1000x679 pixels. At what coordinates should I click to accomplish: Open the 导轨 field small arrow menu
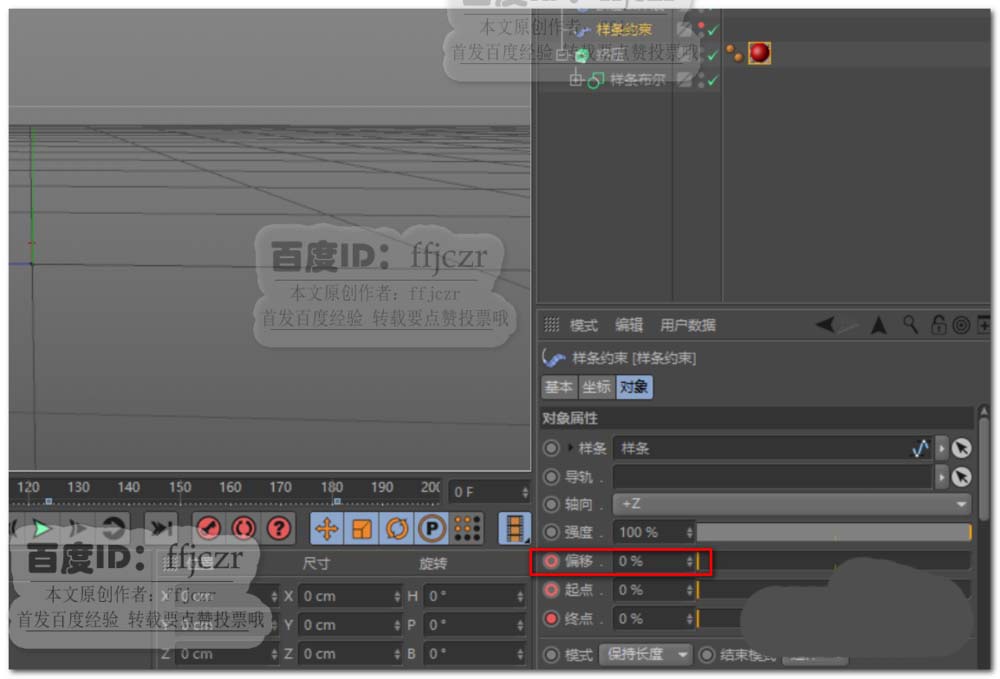941,477
